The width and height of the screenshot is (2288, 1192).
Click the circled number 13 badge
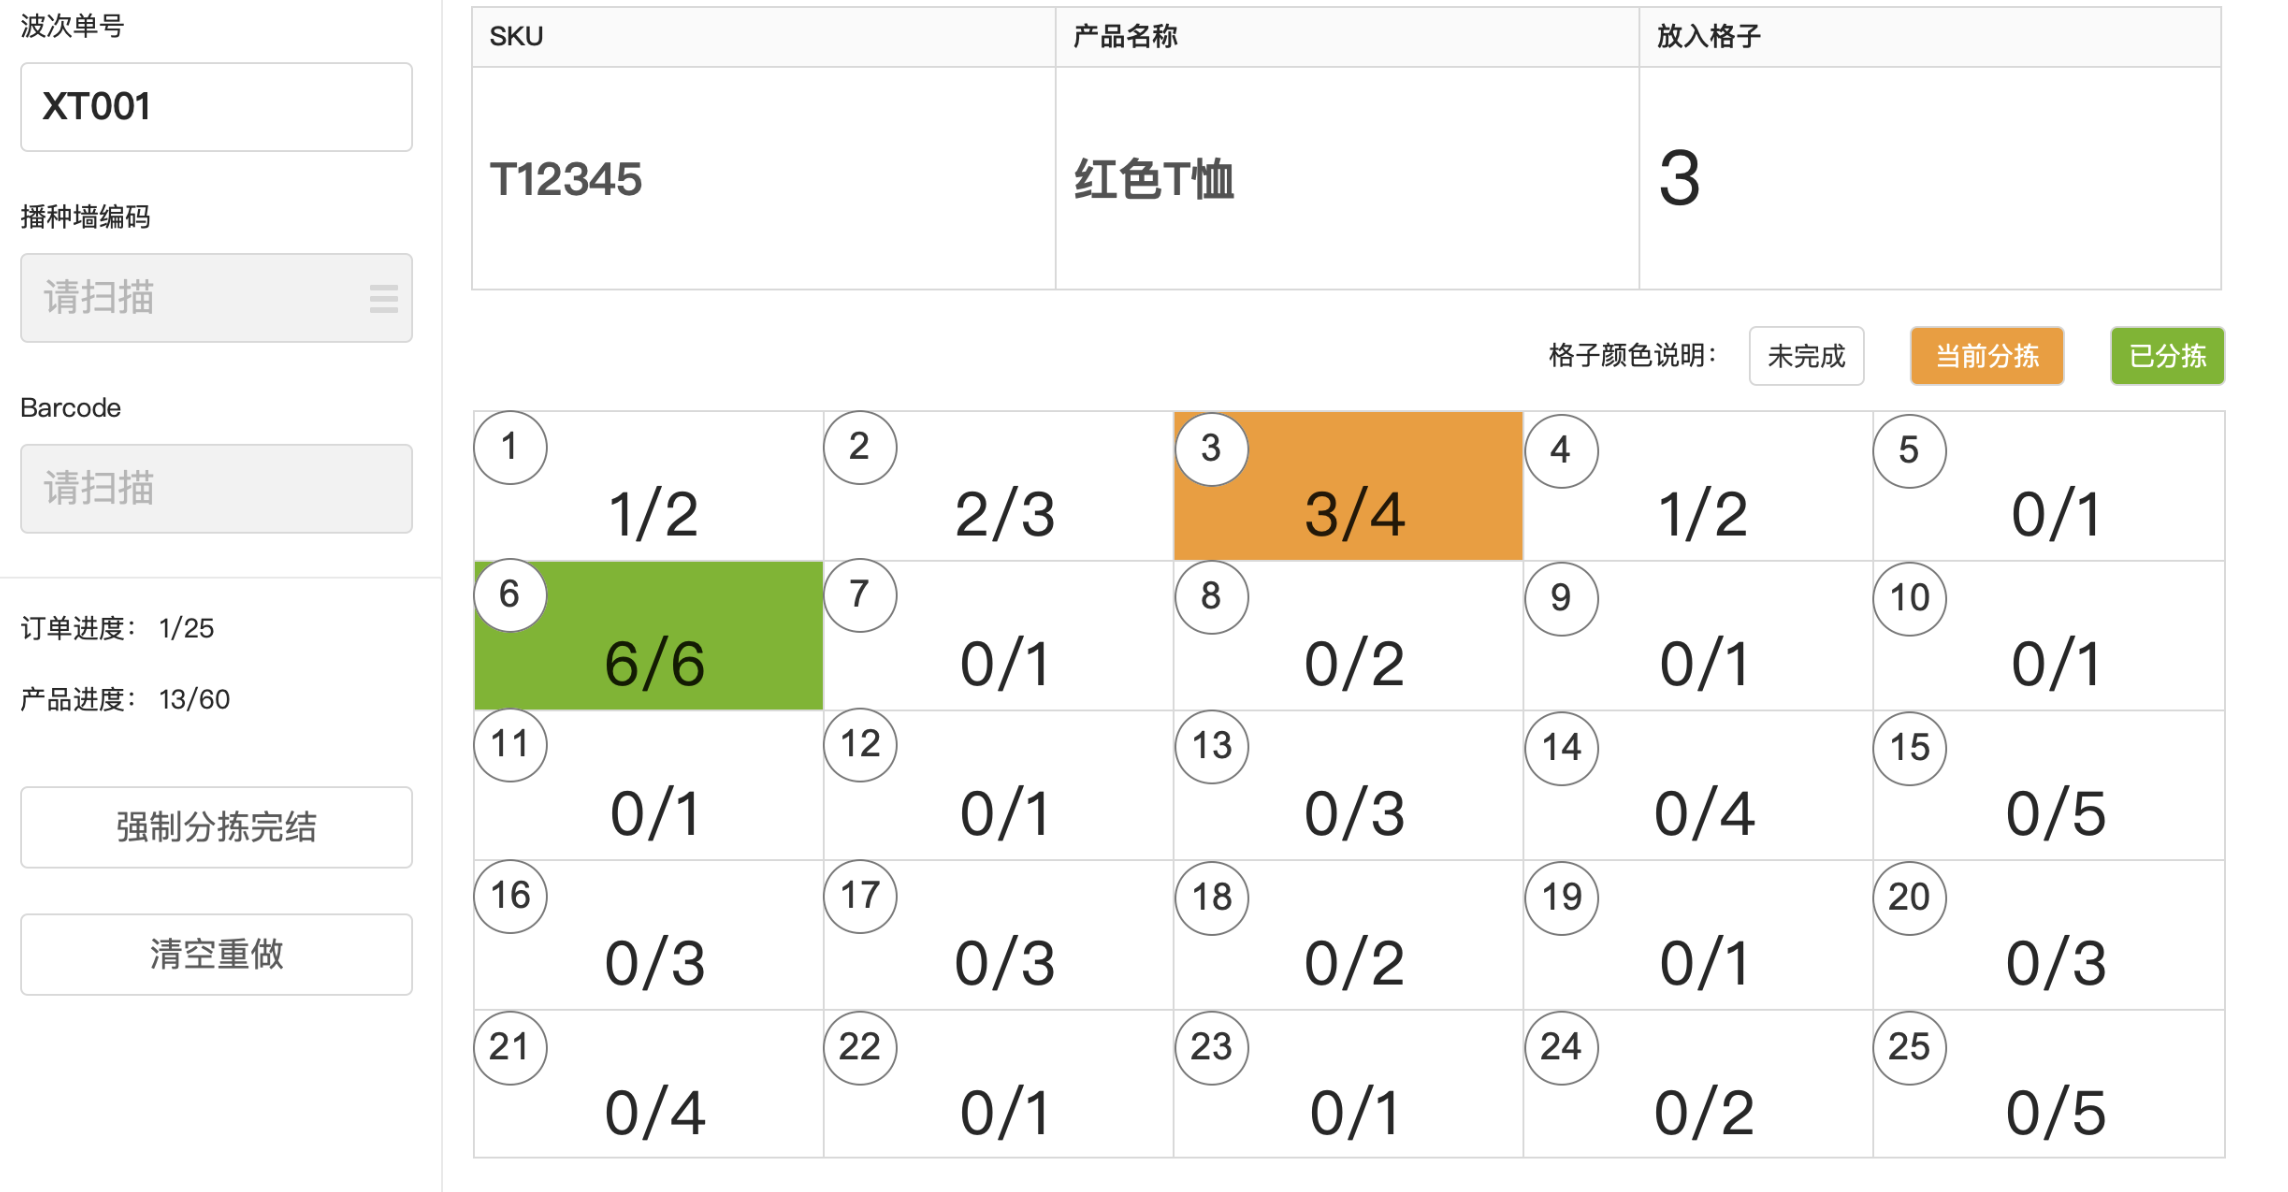click(x=1211, y=746)
